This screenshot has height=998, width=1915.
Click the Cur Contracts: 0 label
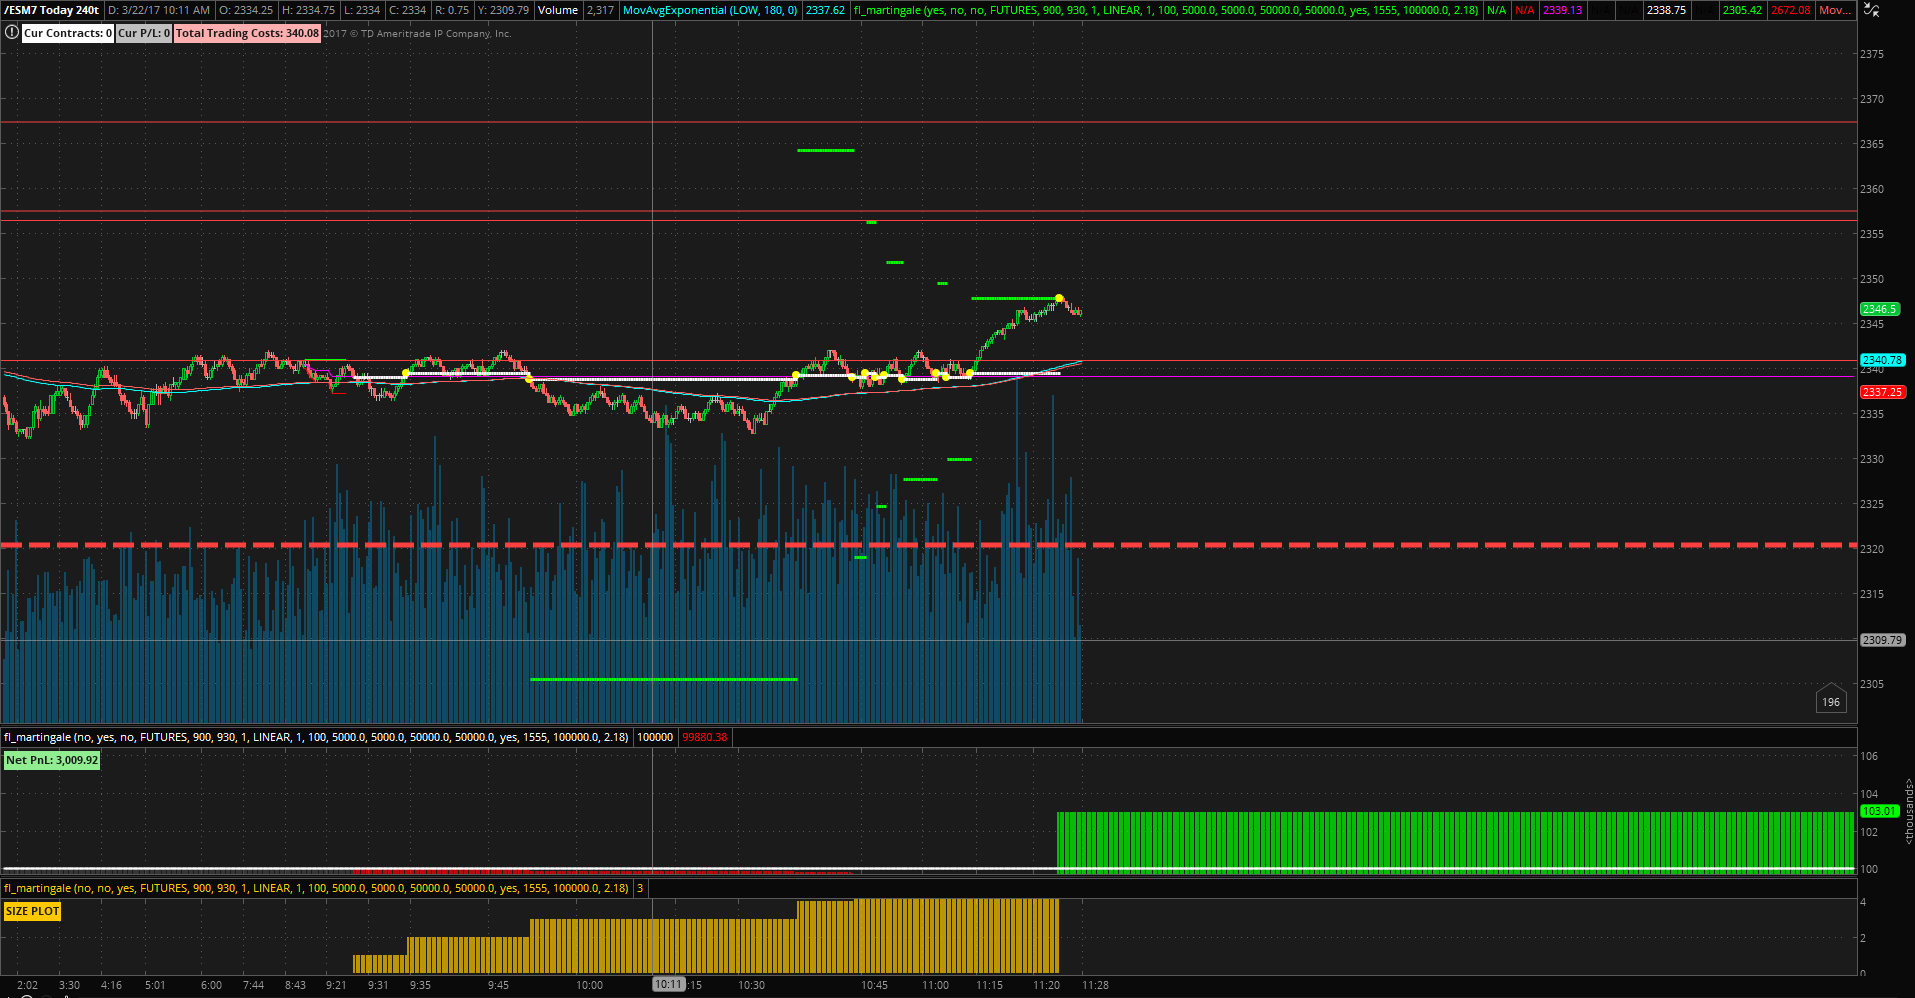point(68,33)
